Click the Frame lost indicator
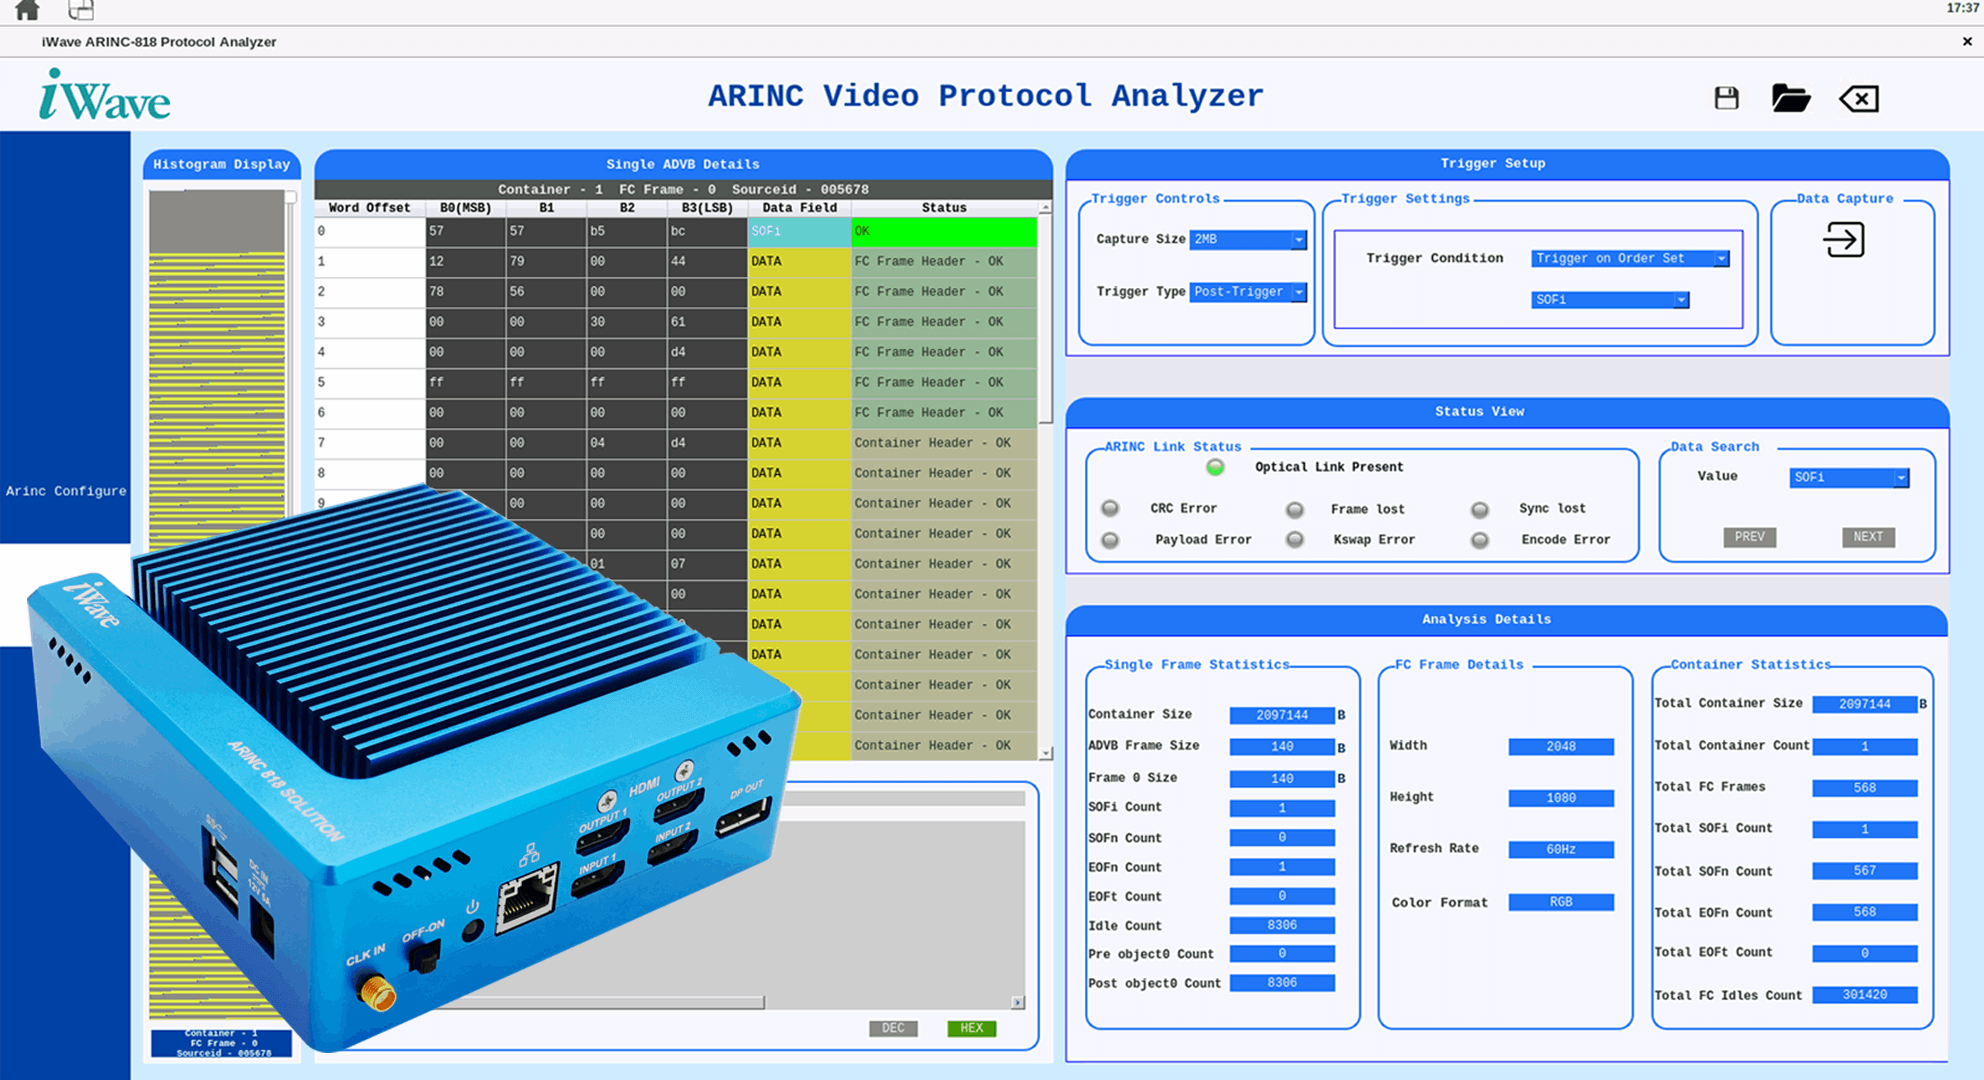 1295,509
